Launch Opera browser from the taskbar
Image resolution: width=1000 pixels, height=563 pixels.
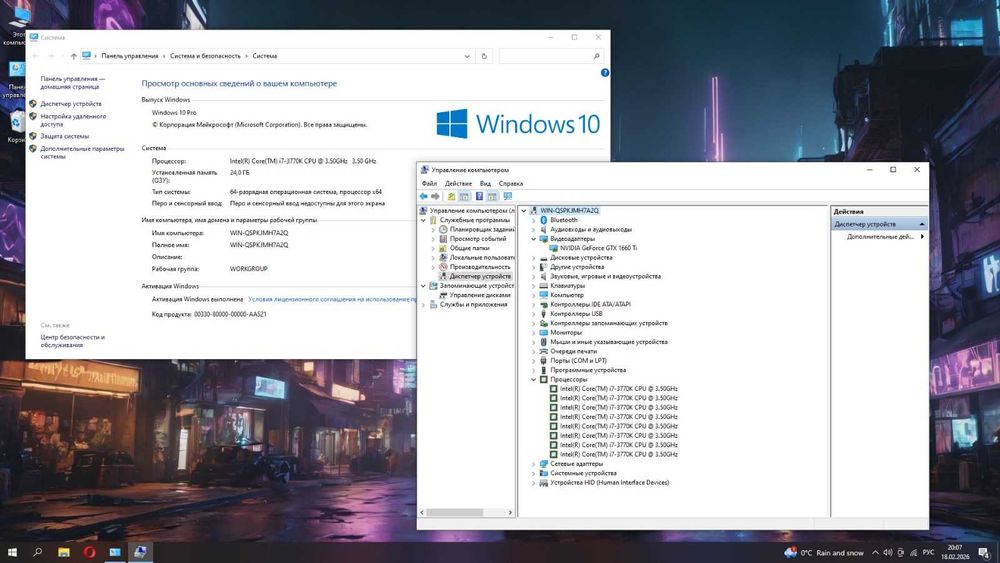(x=89, y=552)
